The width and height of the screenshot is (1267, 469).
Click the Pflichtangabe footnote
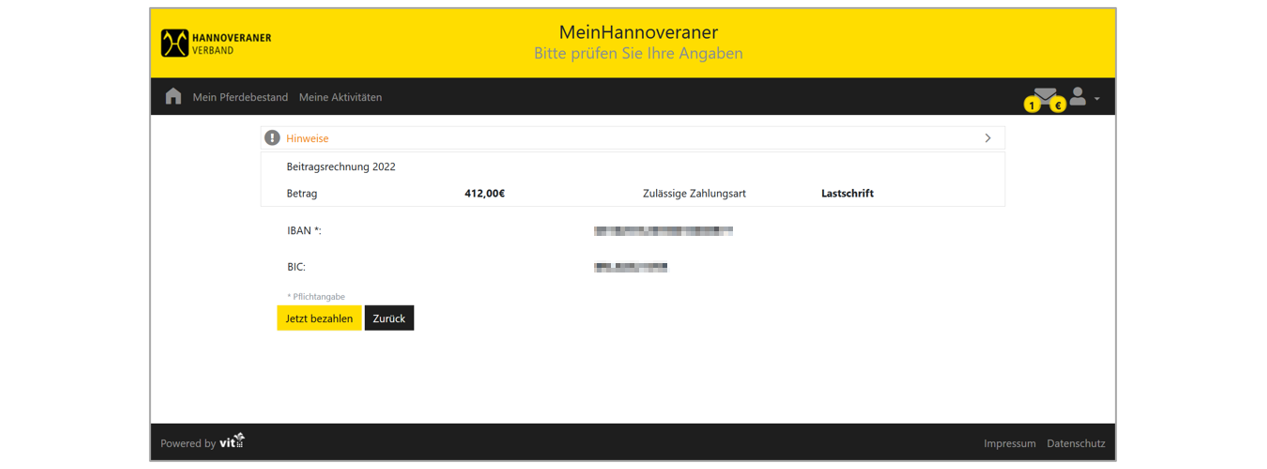[316, 297]
